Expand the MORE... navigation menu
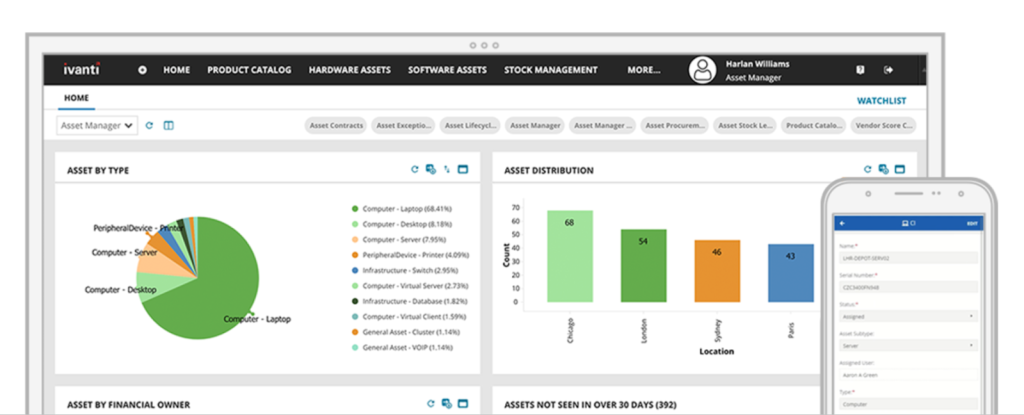 tap(644, 70)
